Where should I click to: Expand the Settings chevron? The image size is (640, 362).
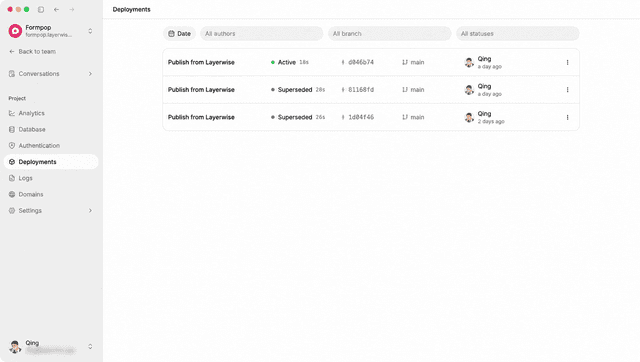(90, 211)
